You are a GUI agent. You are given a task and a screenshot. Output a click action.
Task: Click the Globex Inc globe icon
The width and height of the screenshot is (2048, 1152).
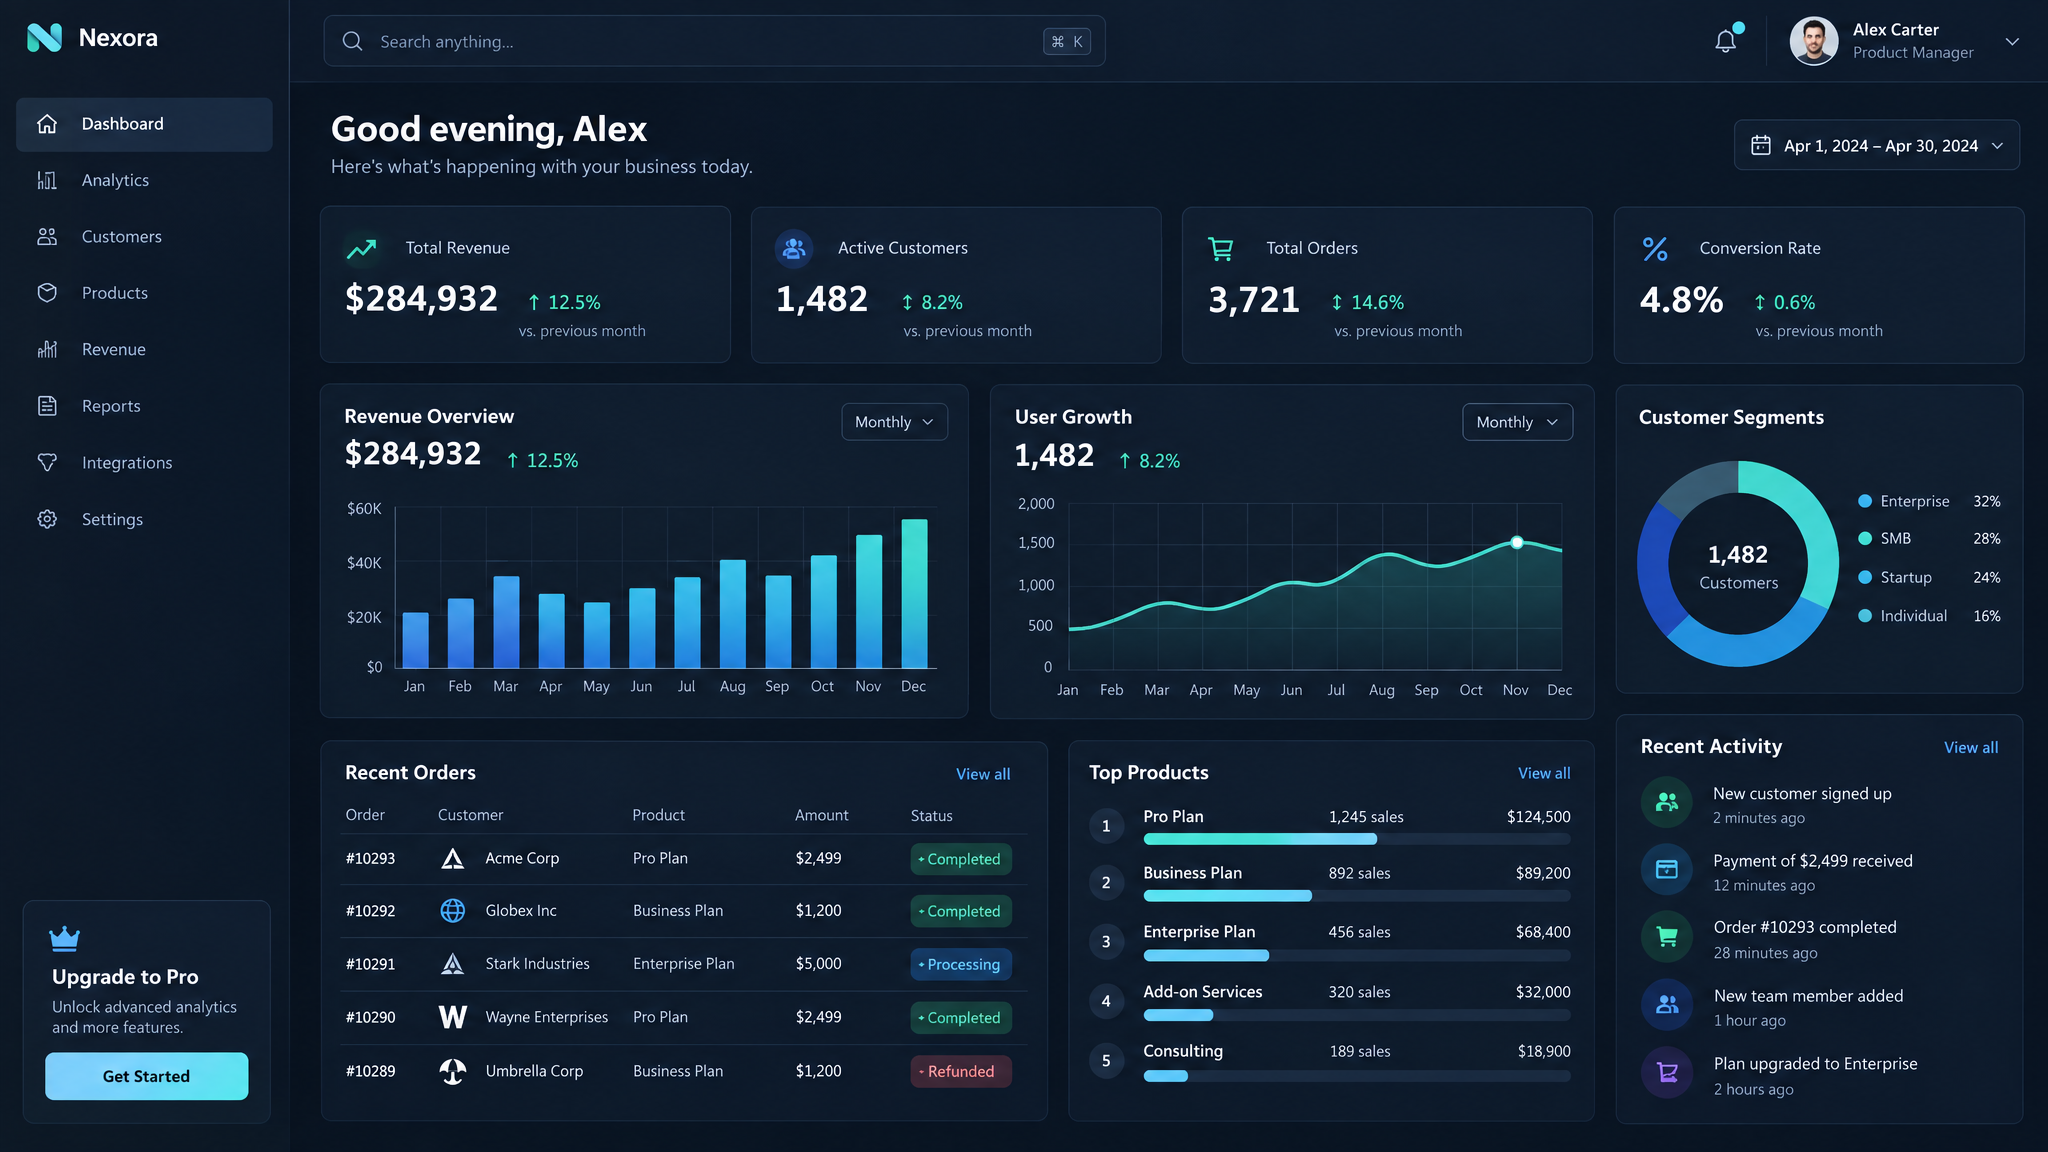click(453, 910)
